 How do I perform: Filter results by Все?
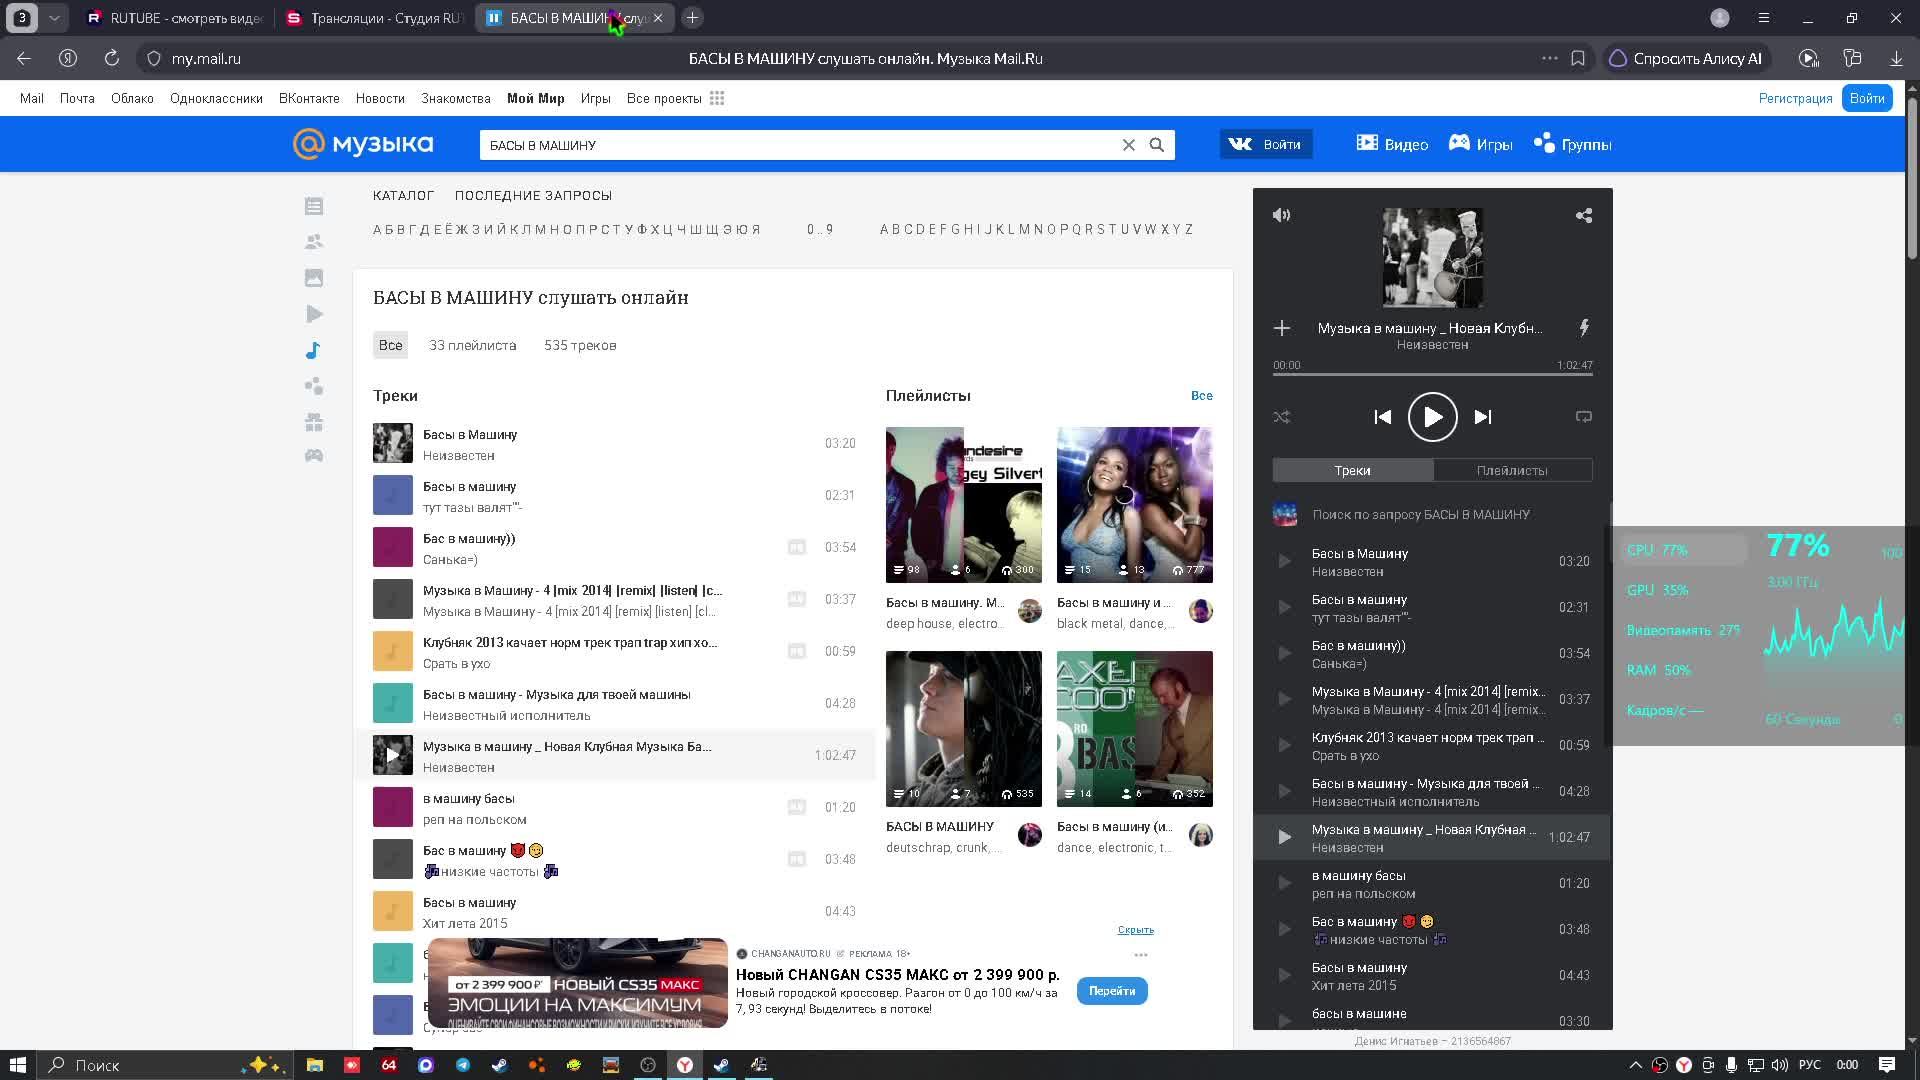click(390, 345)
